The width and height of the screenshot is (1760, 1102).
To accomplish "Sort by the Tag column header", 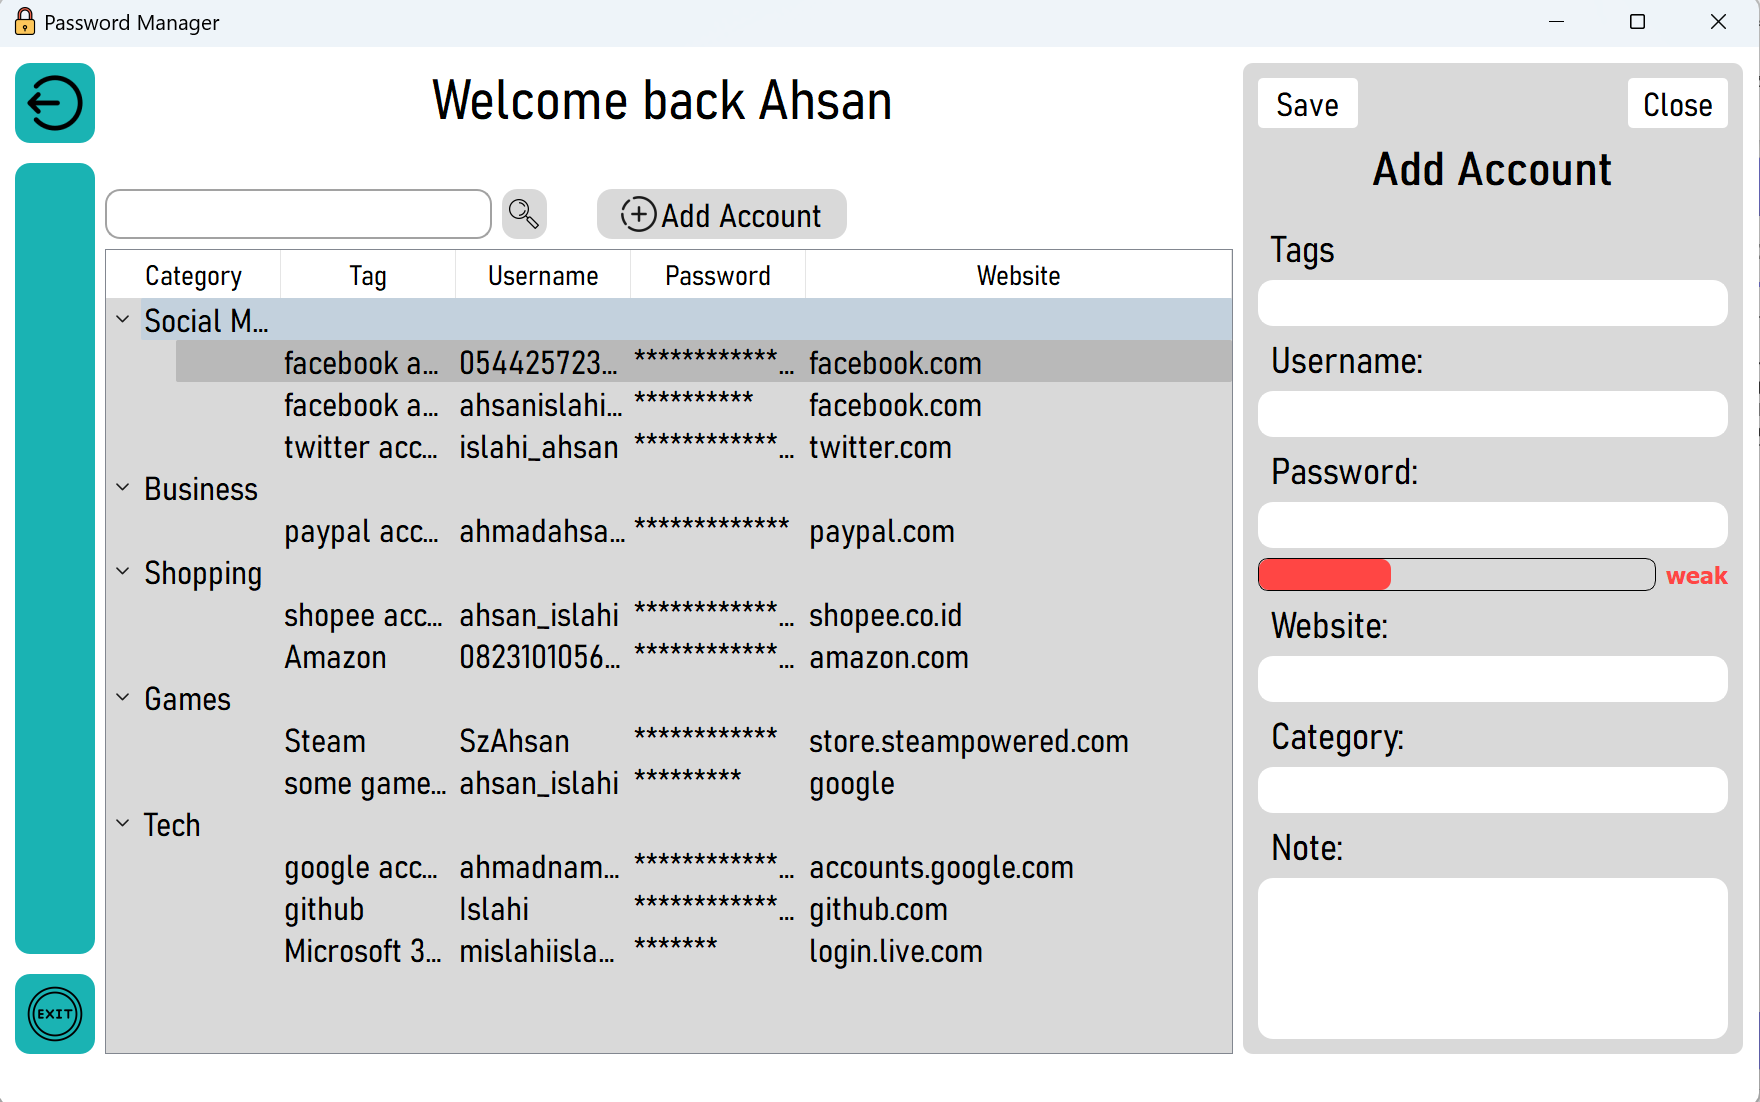I will pos(368,275).
